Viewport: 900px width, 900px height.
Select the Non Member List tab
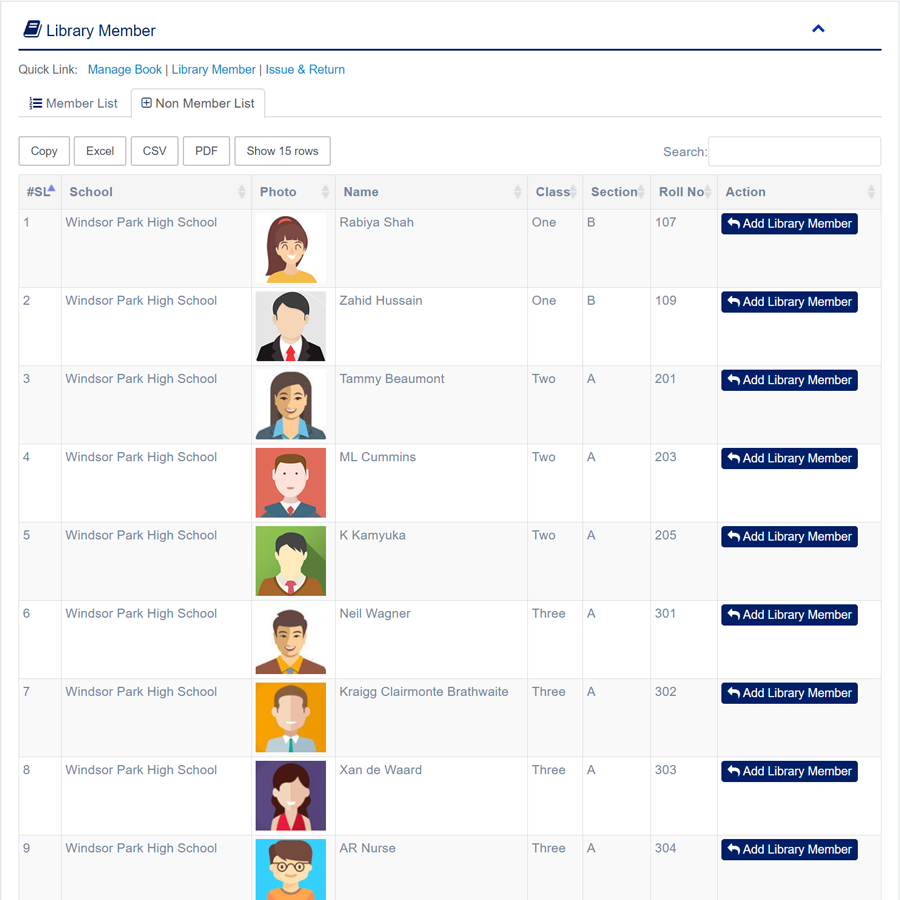pyautogui.click(x=198, y=103)
